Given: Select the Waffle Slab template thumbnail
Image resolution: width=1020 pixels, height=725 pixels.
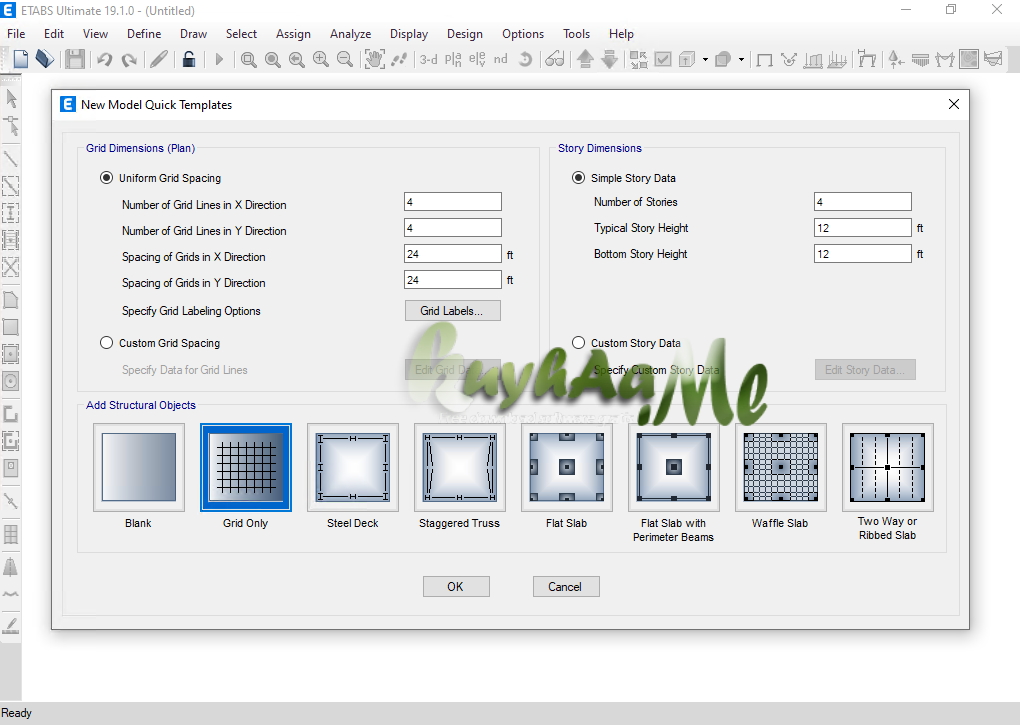Looking at the screenshot, I should click(781, 467).
